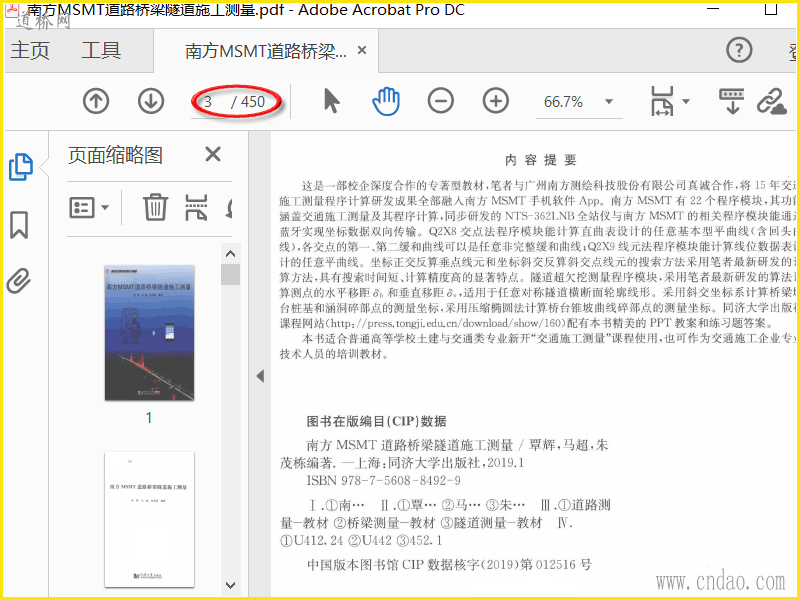Select the 南方MSMT道路桥梁 document tab
This screenshot has width=800, height=600.
click(265, 51)
